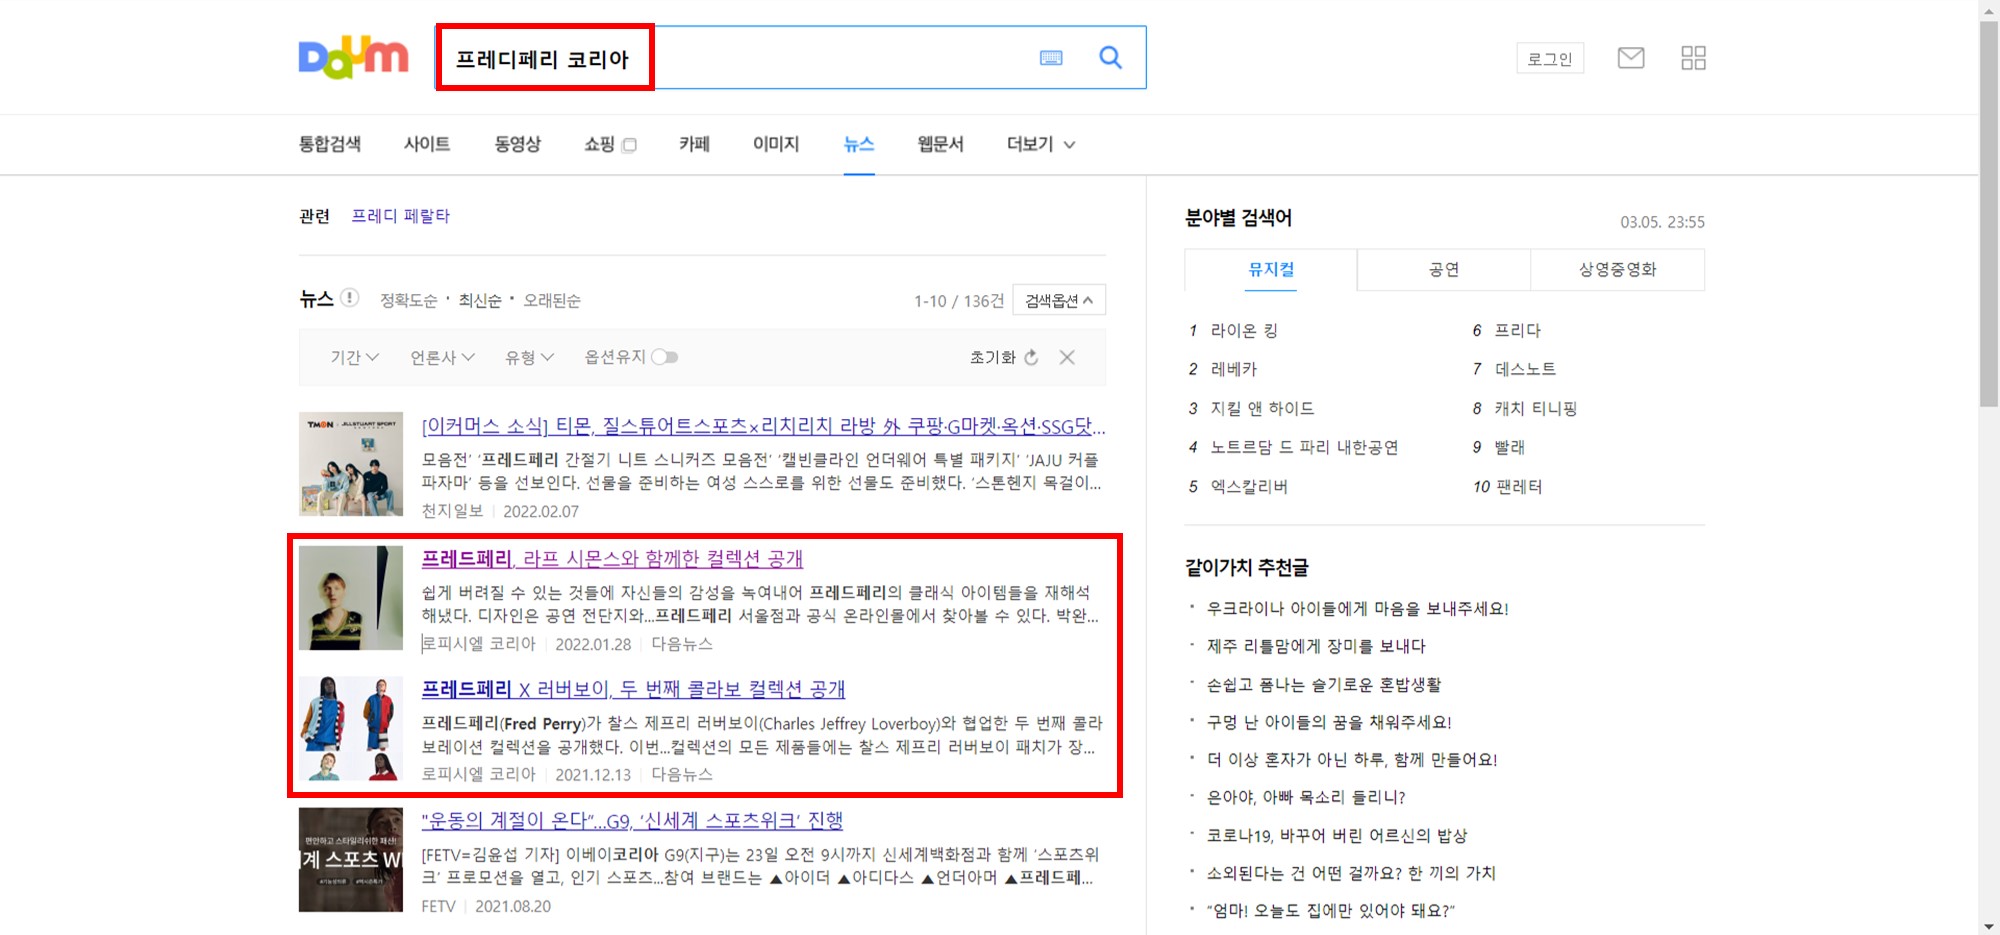Open 제주 리틀맘에게 장미를 보내다 link
The height and width of the screenshot is (935, 2000).
1316,647
